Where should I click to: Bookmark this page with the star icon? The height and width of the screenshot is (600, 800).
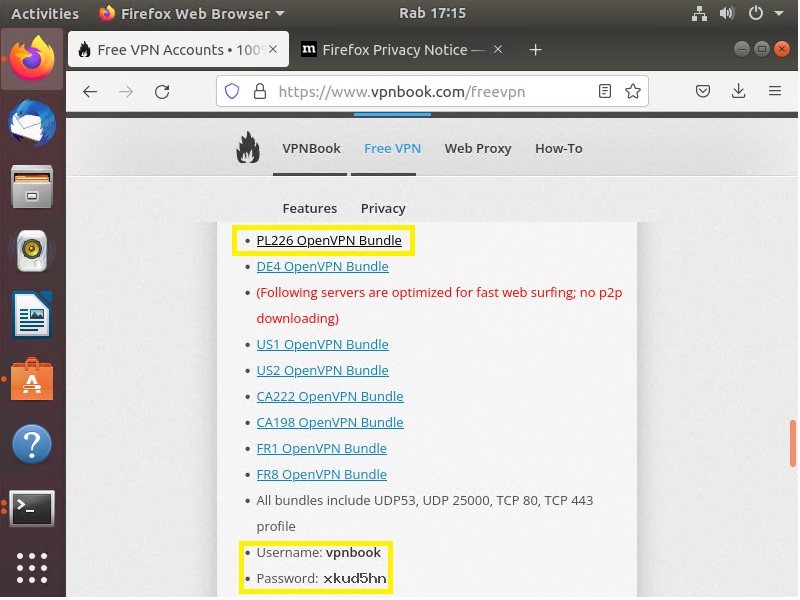click(x=632, y=92)
